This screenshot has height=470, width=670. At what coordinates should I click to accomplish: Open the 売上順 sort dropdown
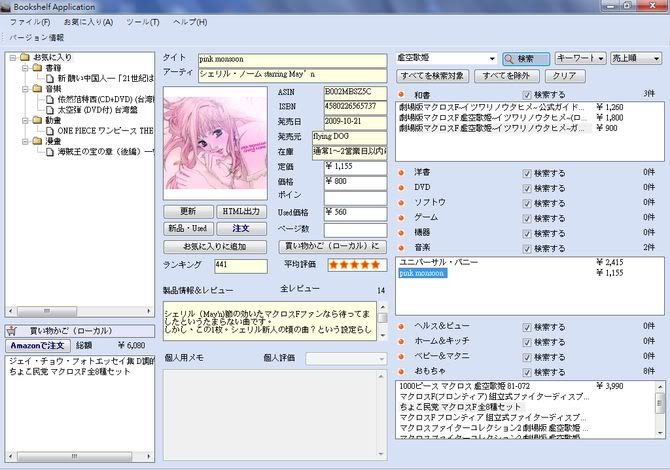(636, 58)
